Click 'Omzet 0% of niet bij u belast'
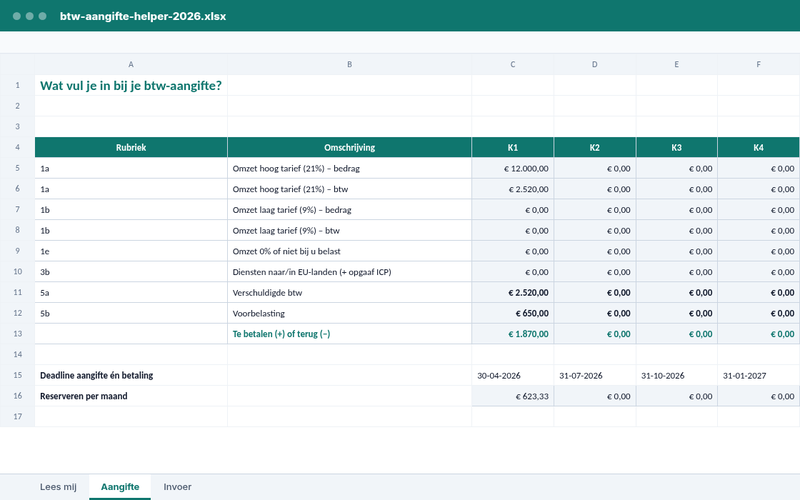The width and height of the screenshot is (800, 500). coord(349,251)
